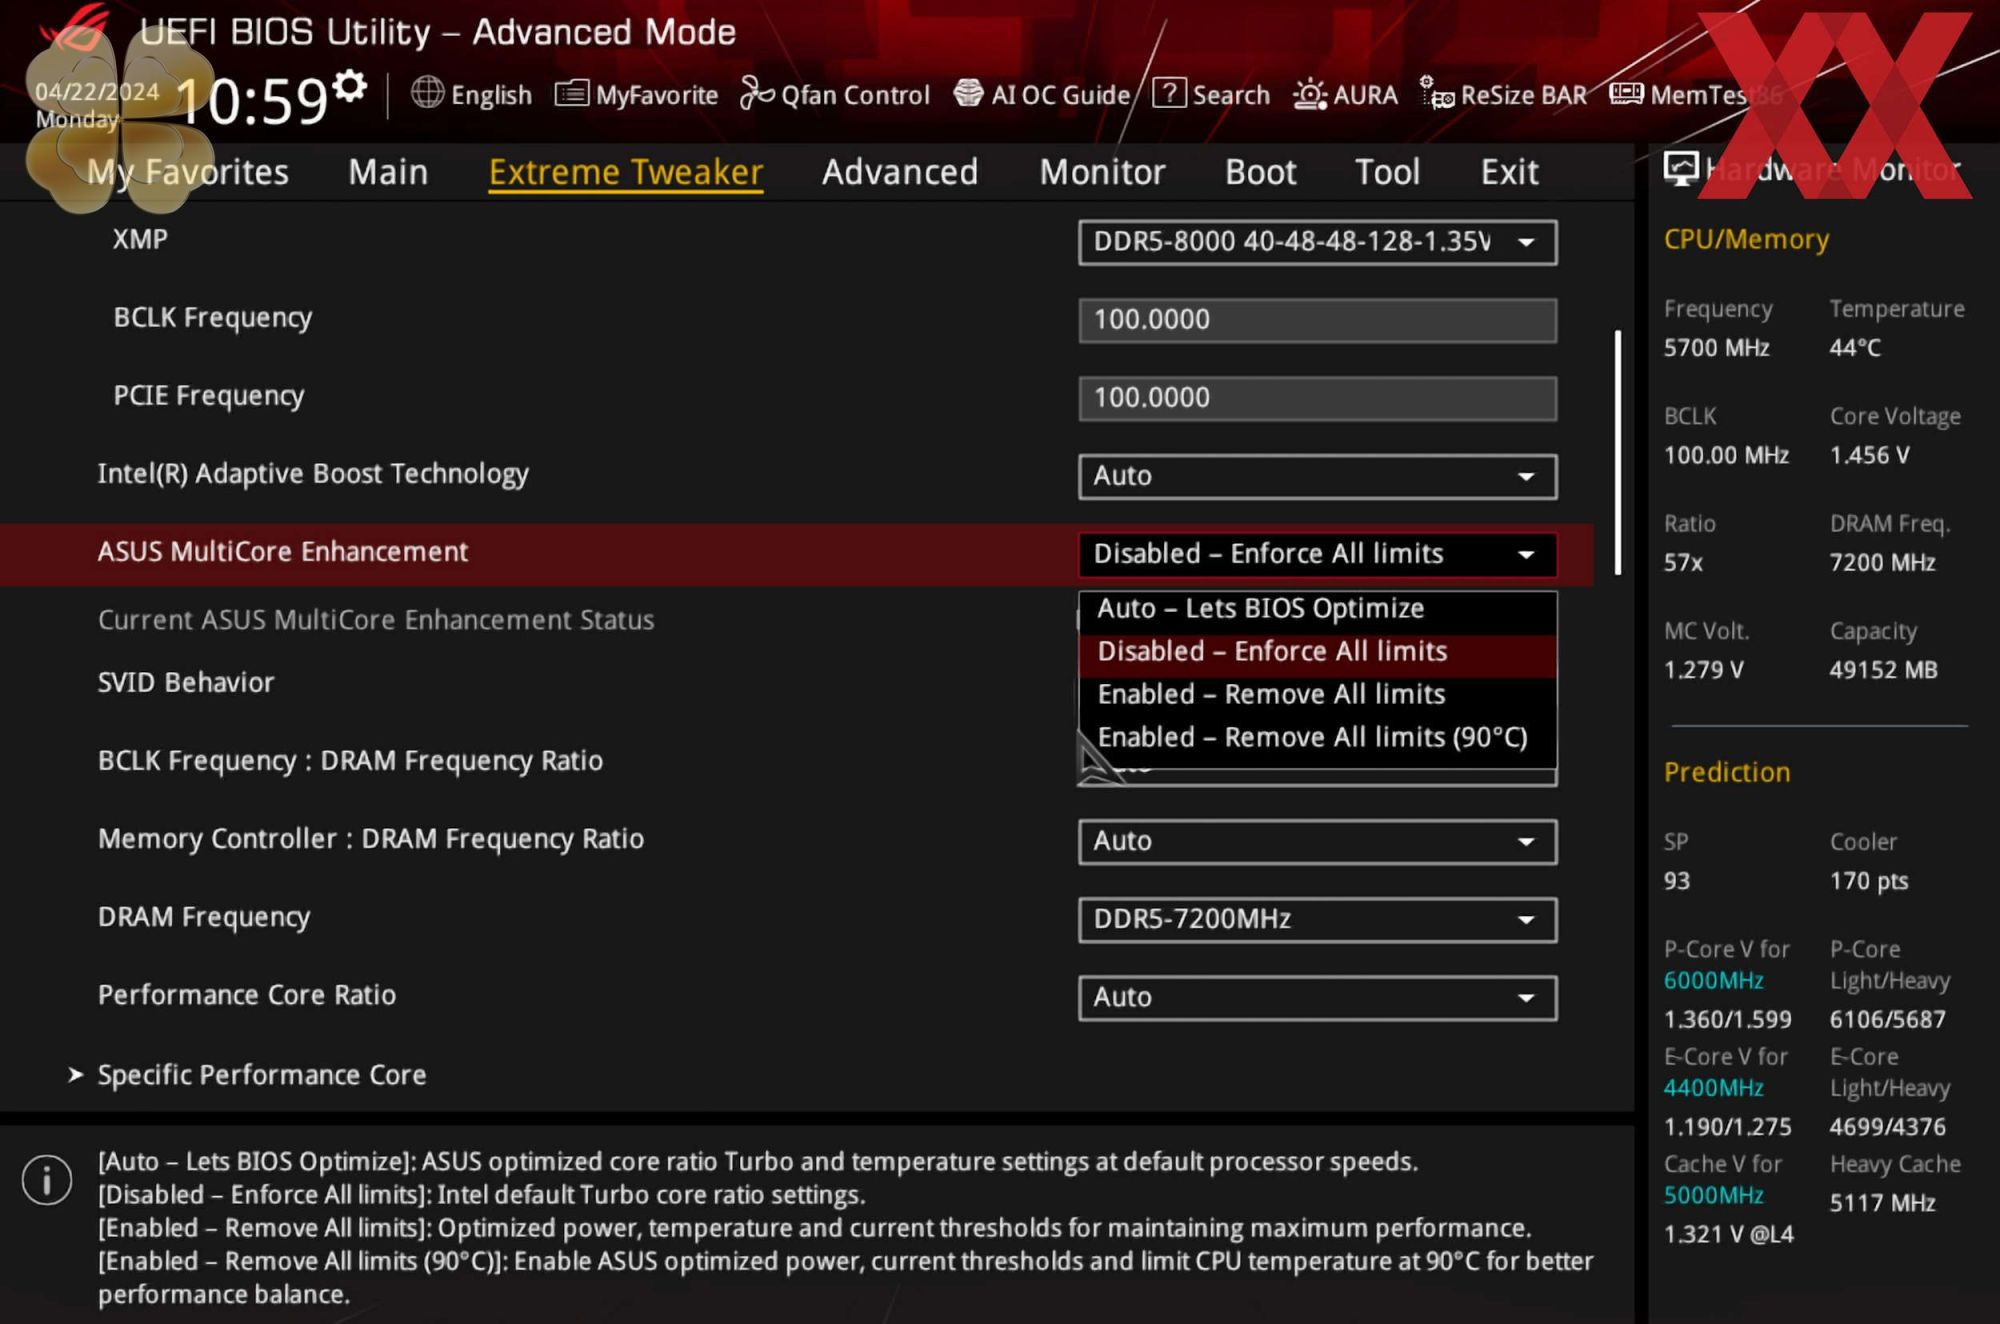
Task: Expand Performance Core Ratio dropdown
Action: click(1524, 994)
